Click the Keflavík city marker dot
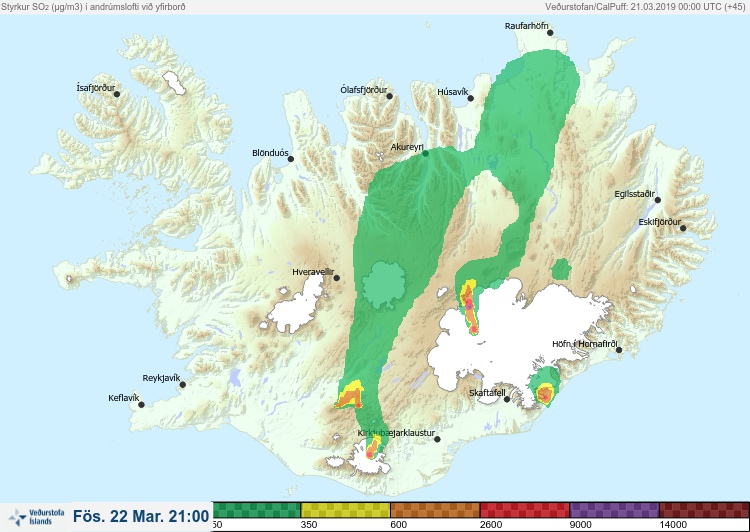Image resolution: width=750 pixels, height=532 pixels. 142,405
